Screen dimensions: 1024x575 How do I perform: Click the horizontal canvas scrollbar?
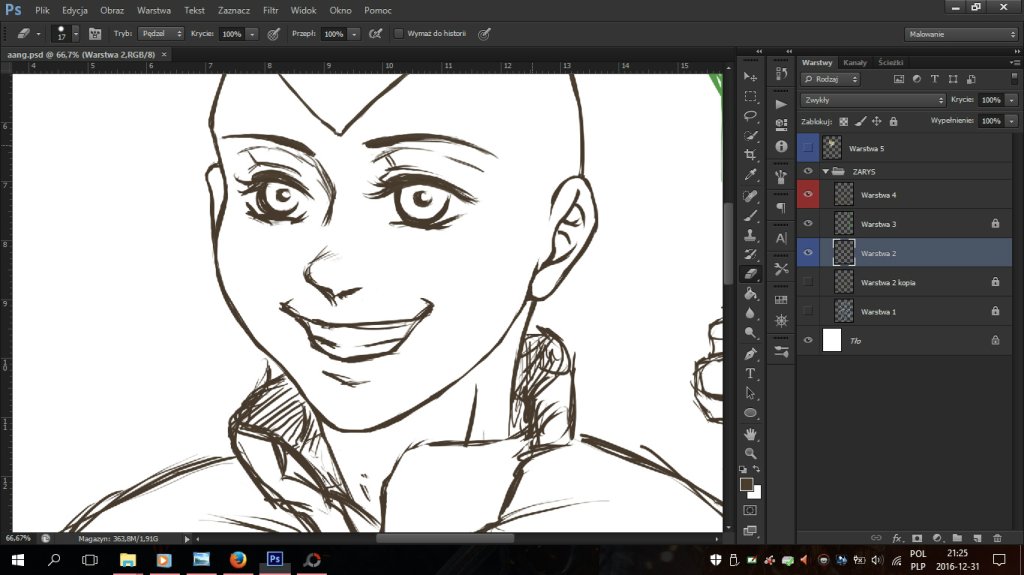tap(445, 538)
